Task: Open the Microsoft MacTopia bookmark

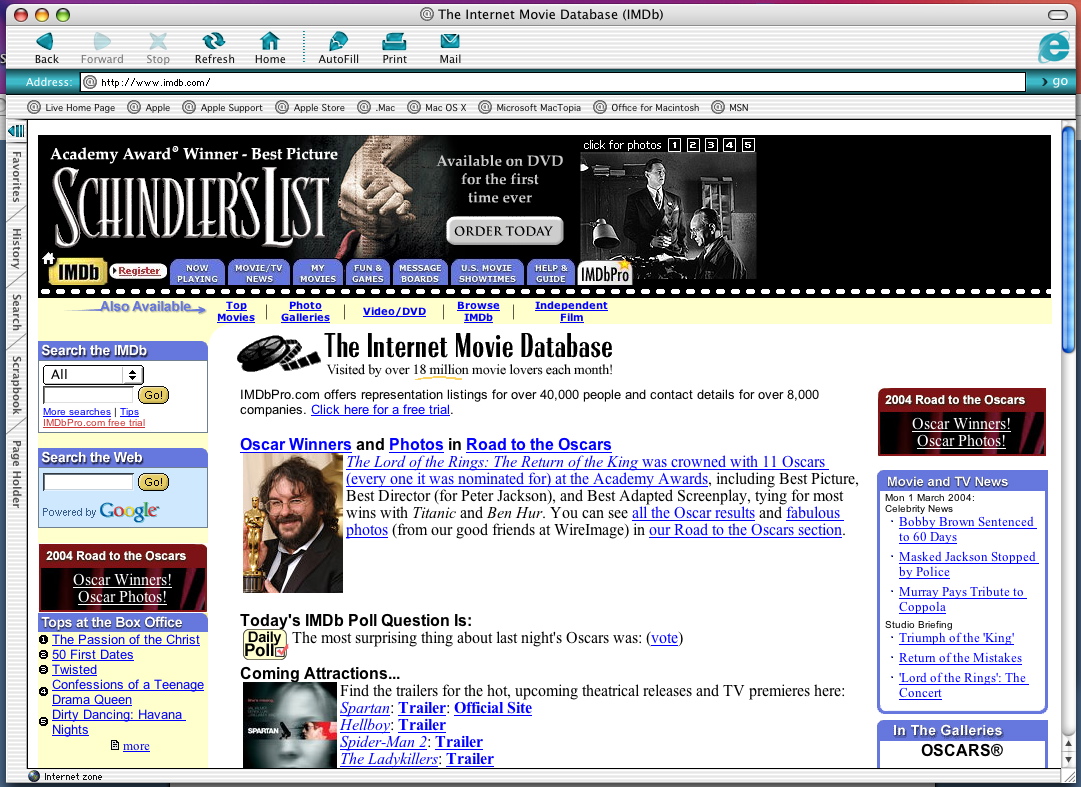Action: (529, 108)
